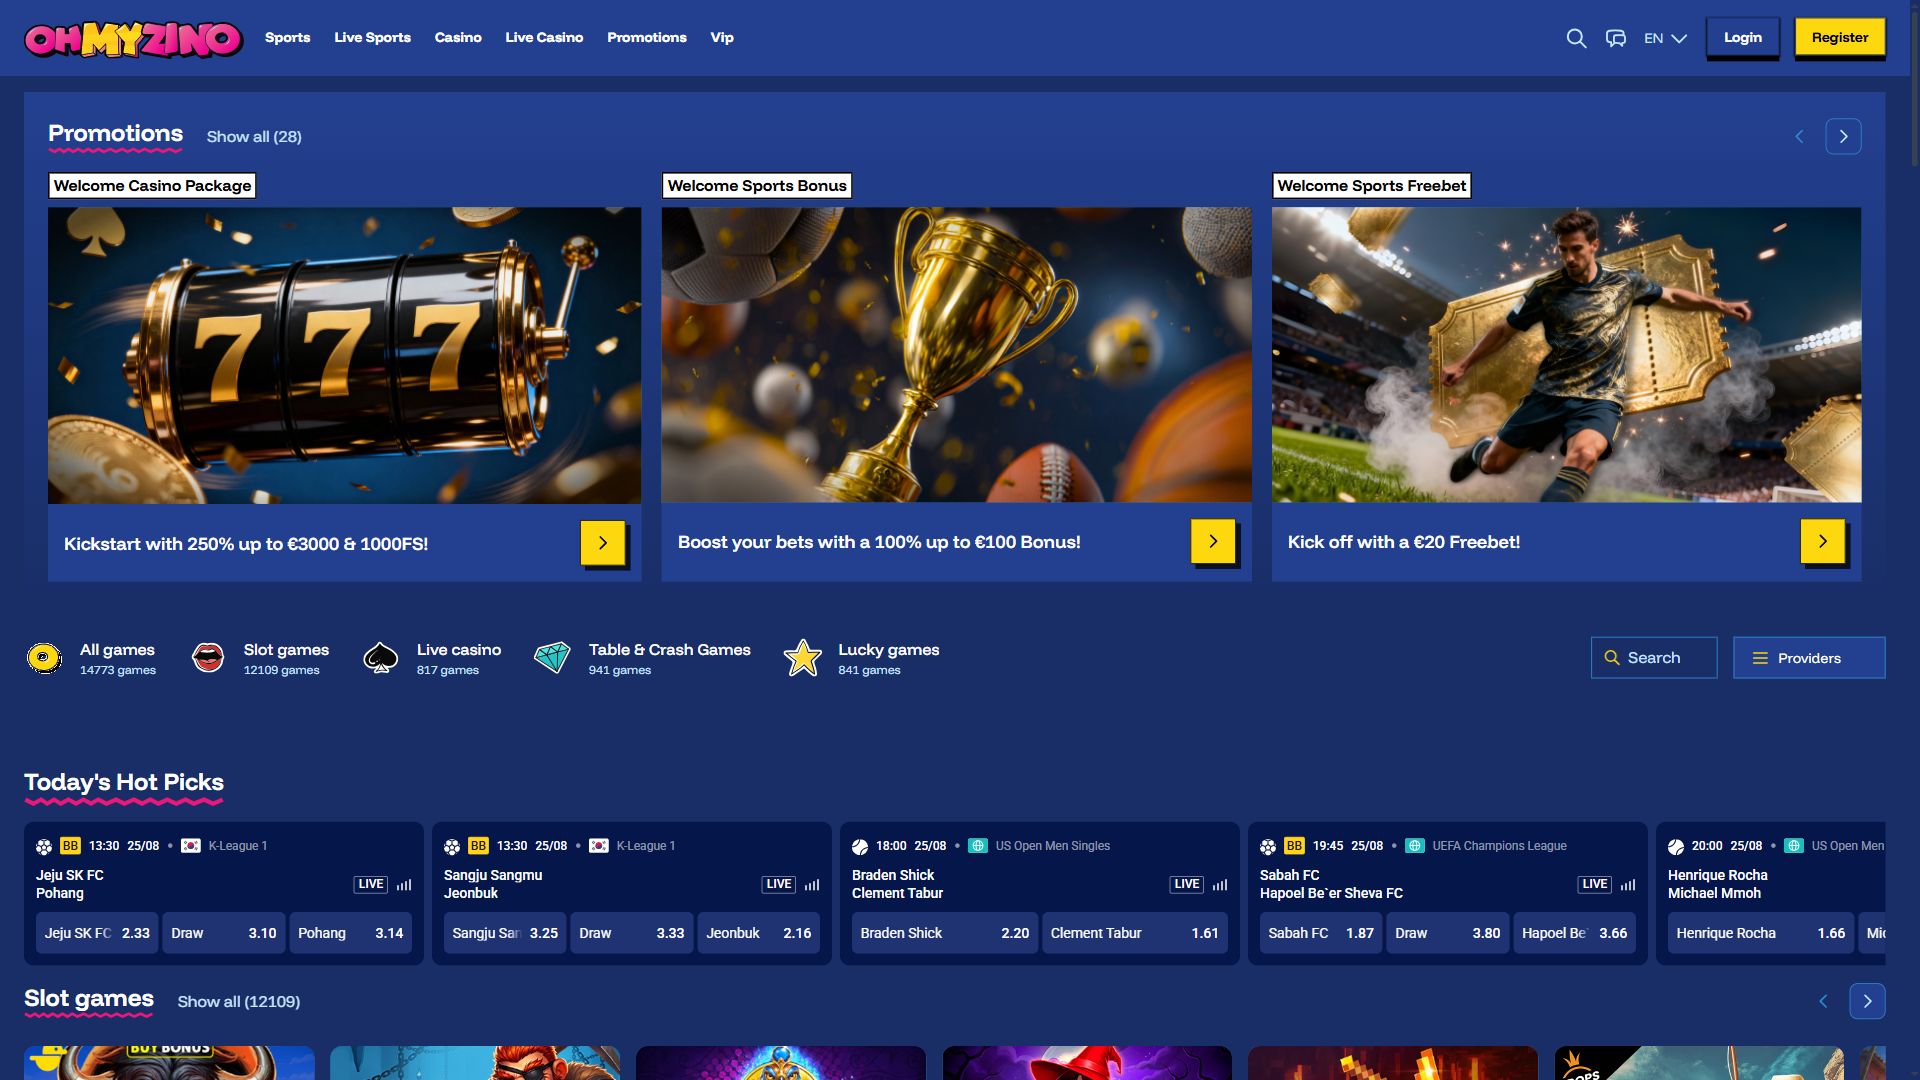Viewport: 1920px width, 1080px height.
Task: Select the Live casino spade icon
Action: click(x=381, y=658)
